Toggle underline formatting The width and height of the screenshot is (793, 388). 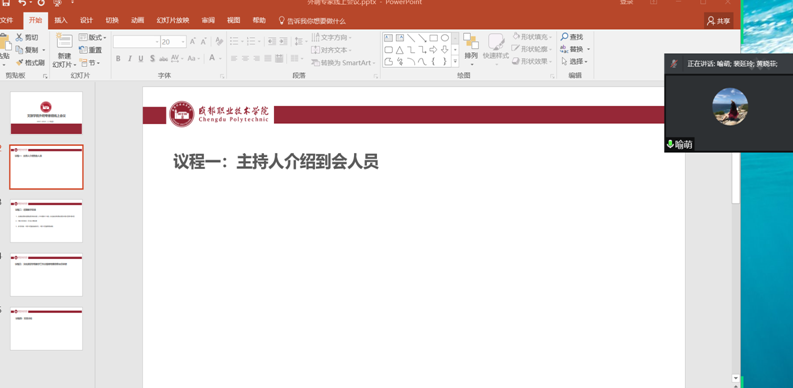[x=141, y=59]
